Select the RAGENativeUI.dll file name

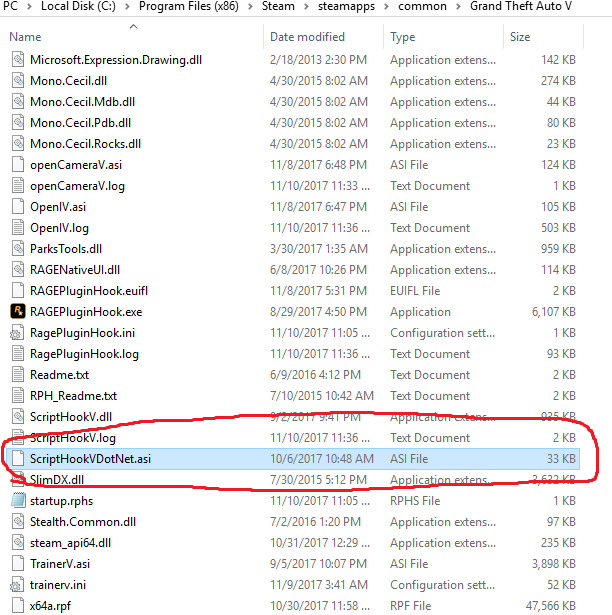(x=75, y=270)
